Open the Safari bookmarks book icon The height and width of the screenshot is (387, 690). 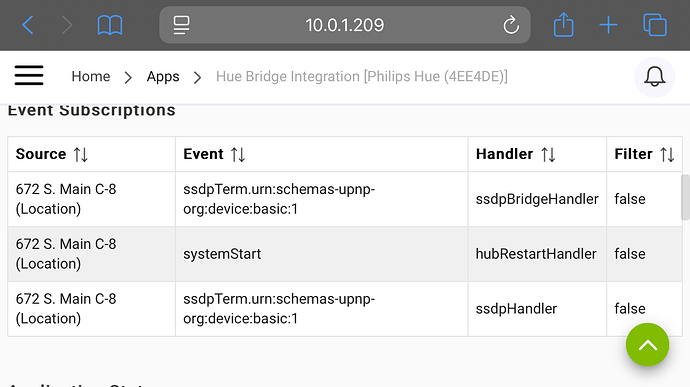click(x=110, y=25)
